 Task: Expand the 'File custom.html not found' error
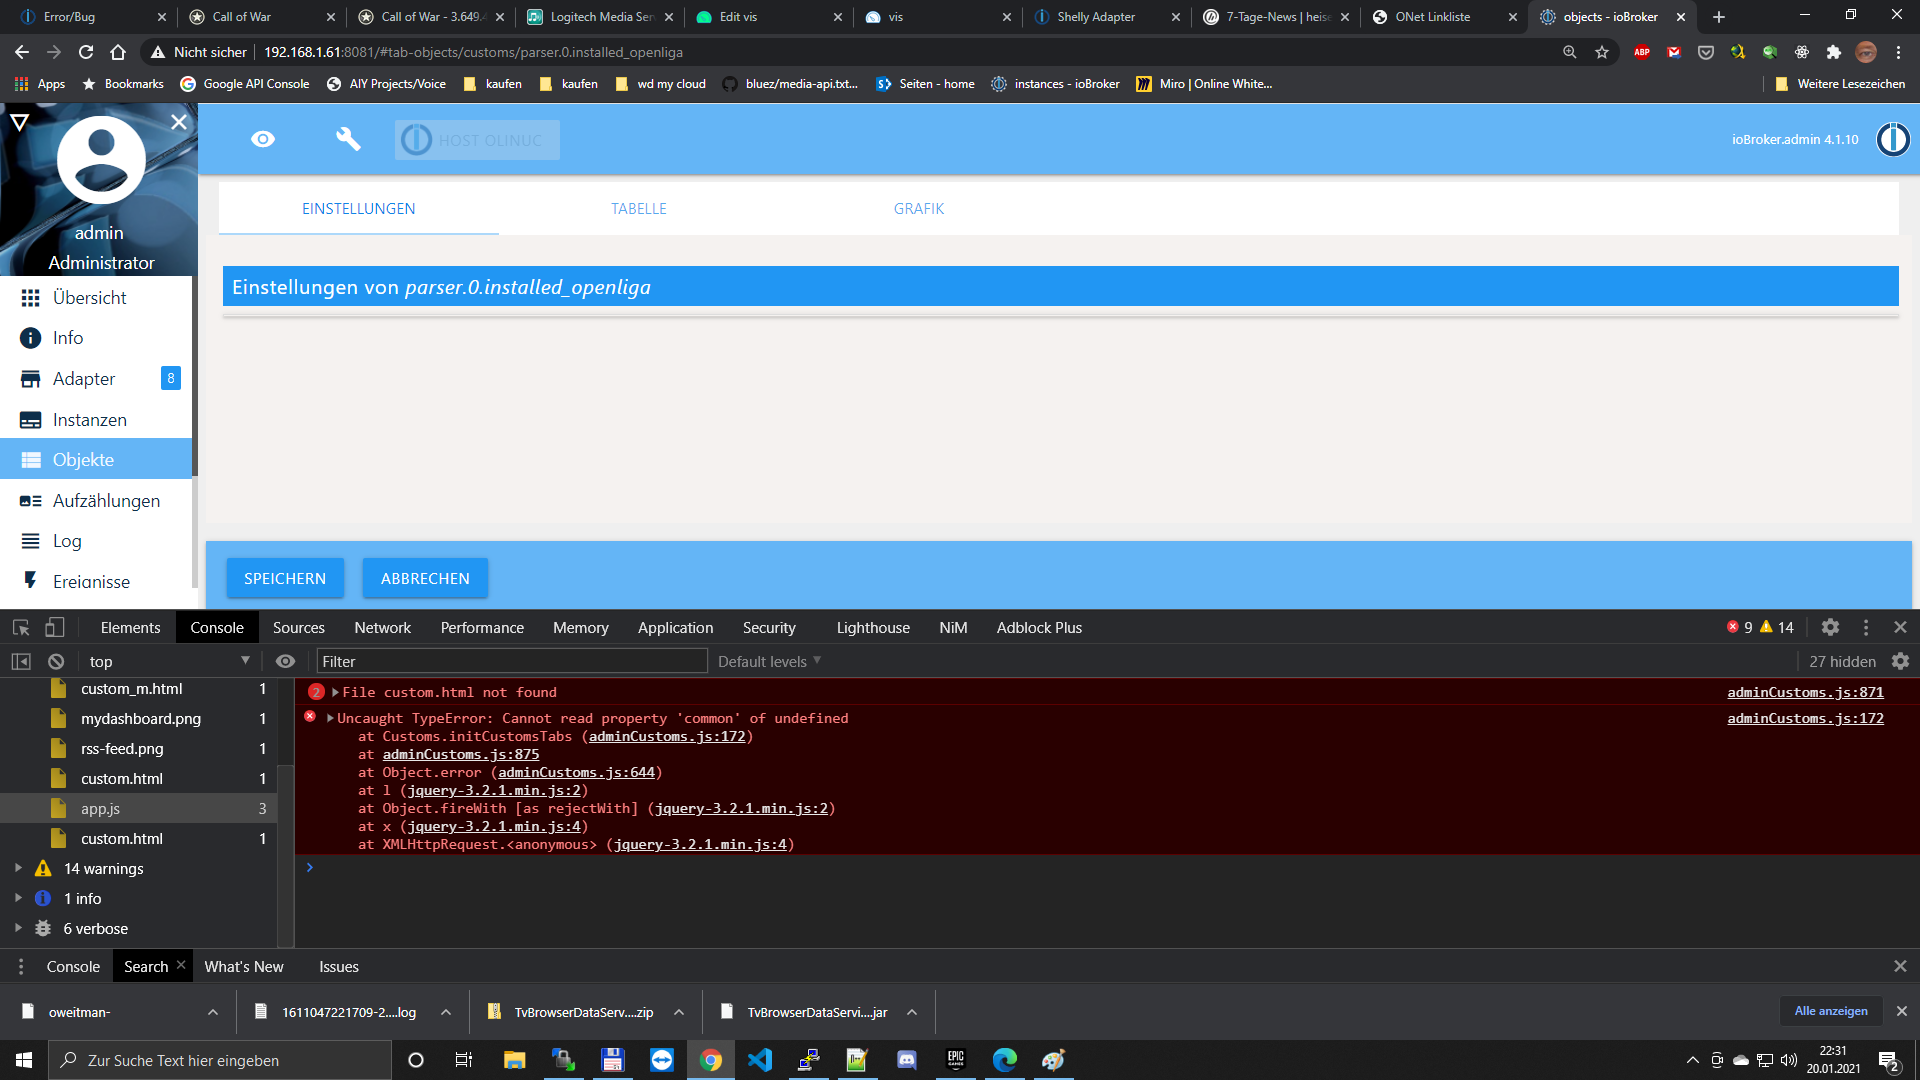(x=336, y=692)
